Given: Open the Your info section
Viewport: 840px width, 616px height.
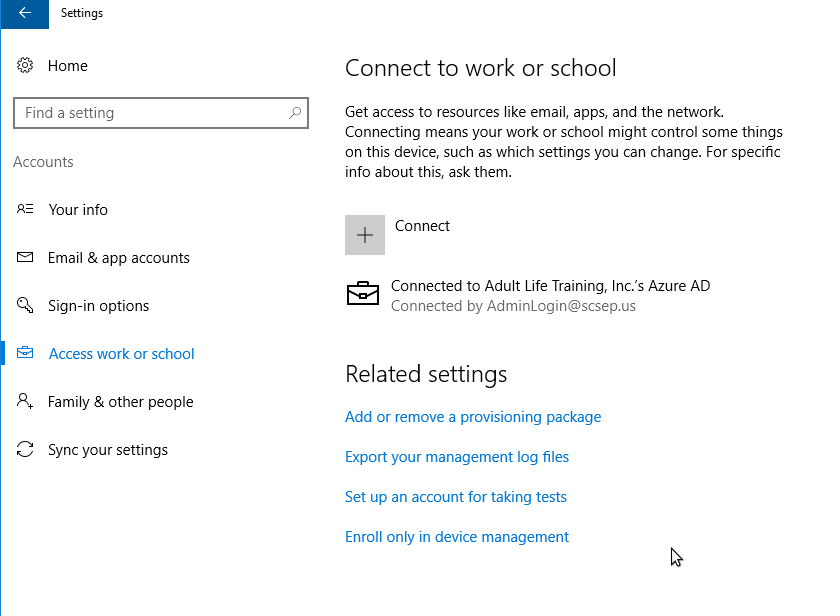Looking at the screenshot, I should [78, 209].
